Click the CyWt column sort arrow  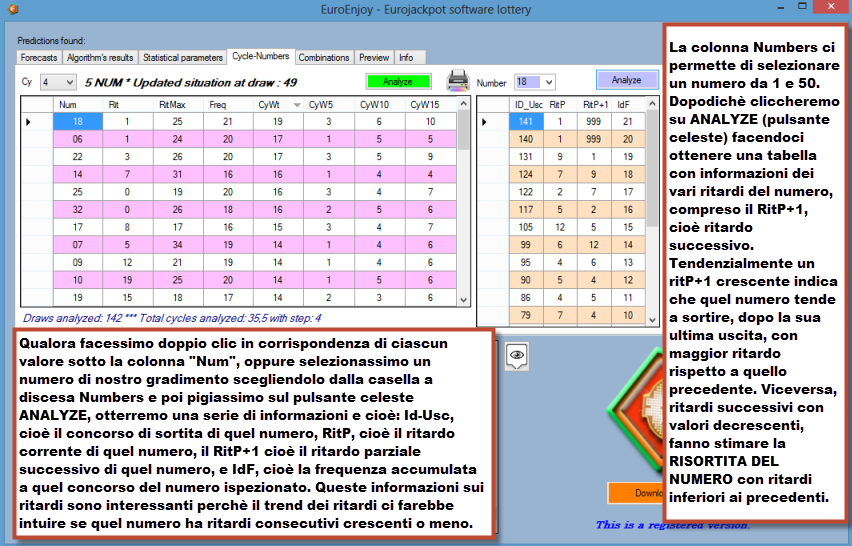click(297, 105)
